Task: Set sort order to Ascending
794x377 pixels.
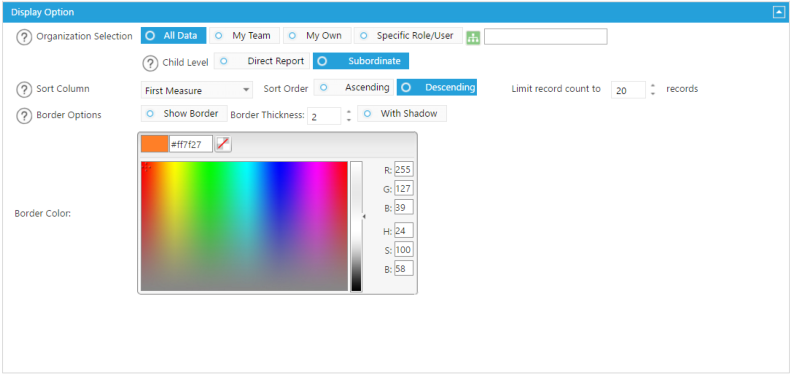Action: pos(353,88)
